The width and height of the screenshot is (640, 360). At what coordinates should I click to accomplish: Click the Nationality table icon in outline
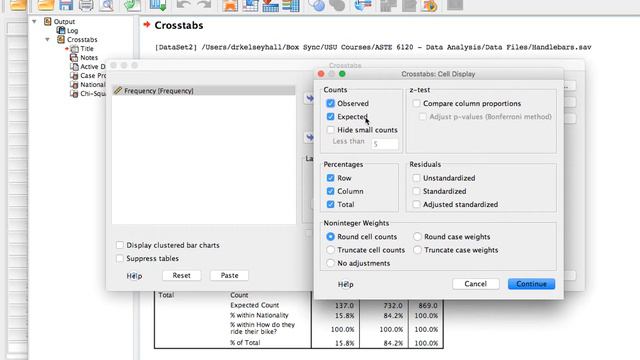click(x=74, y=84)
